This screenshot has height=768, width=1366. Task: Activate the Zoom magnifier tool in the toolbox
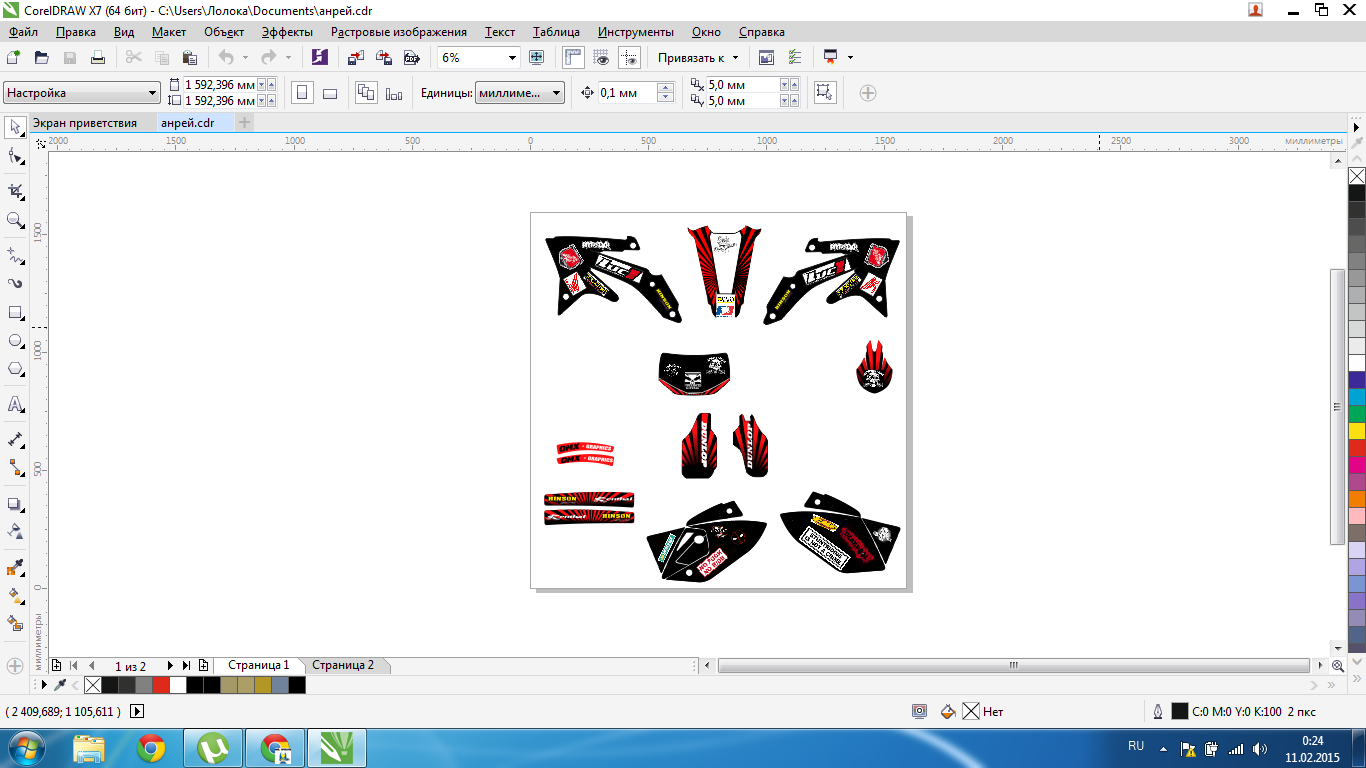[x=15, y=220]
